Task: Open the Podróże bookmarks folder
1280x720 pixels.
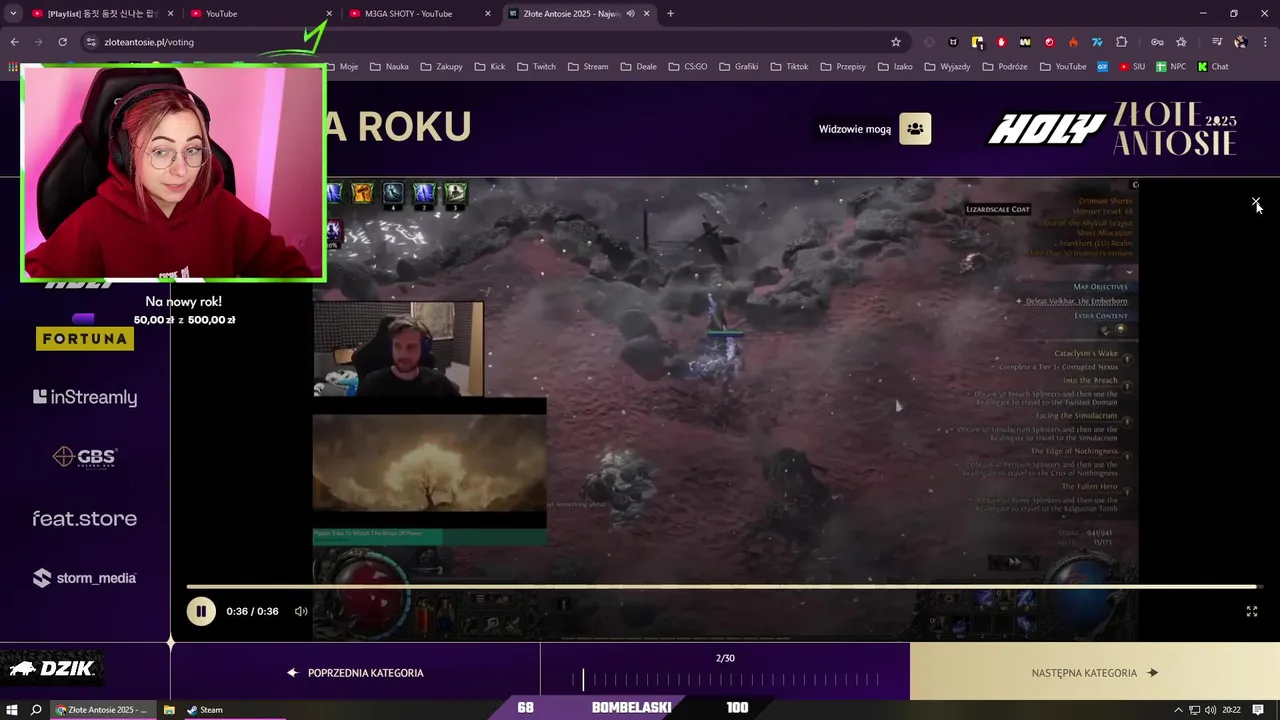Action: coord(1005,67)
